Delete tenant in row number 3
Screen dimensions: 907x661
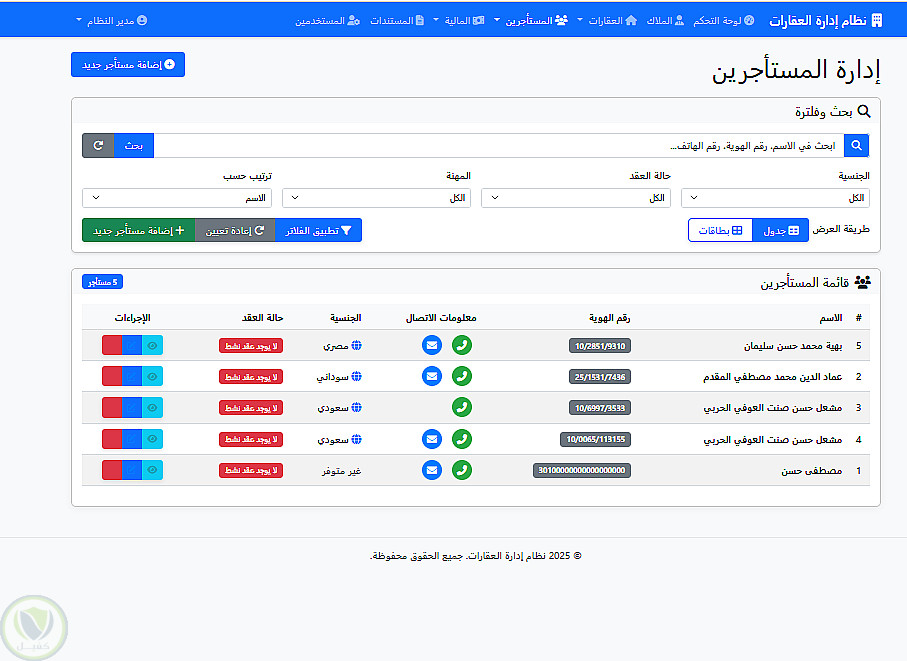tap(112, 408)
